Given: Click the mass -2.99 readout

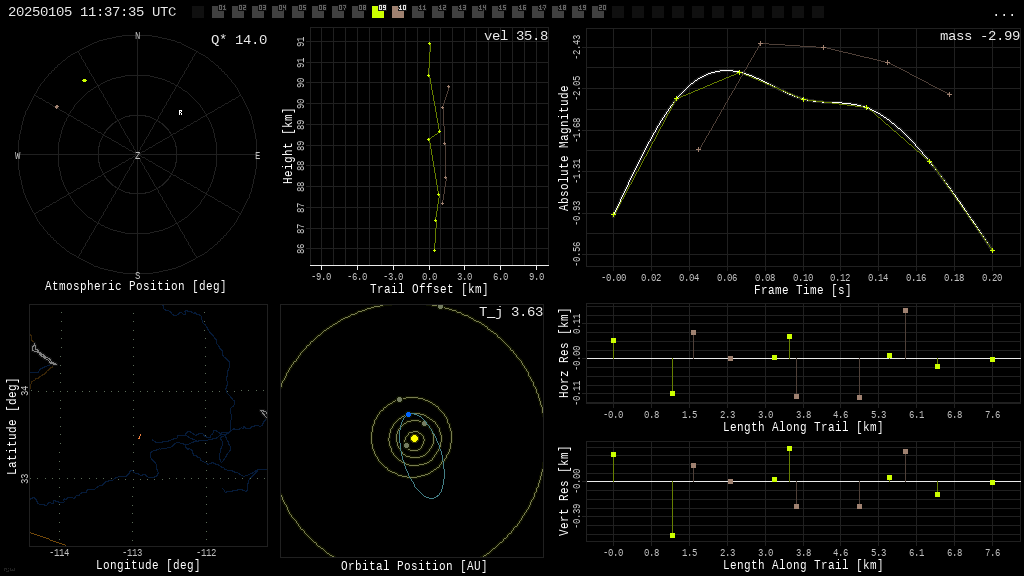Looking at the screenshot, I should click(980, 36).
